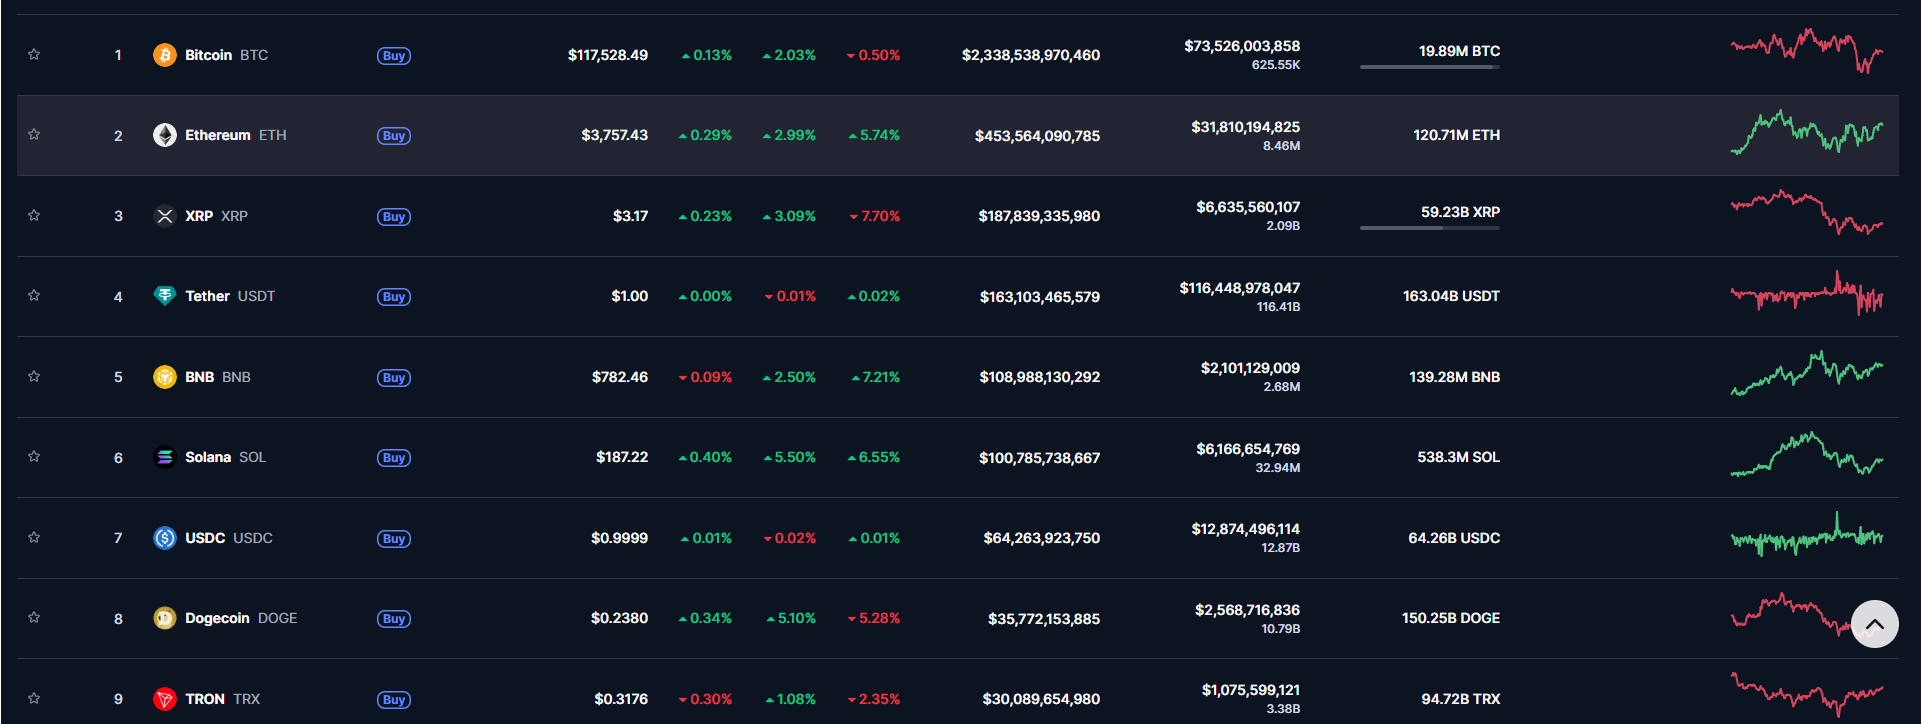The image size is (1921, 724).
Task: Click Buy next to USDC
Action: click(x=394, y=539)
